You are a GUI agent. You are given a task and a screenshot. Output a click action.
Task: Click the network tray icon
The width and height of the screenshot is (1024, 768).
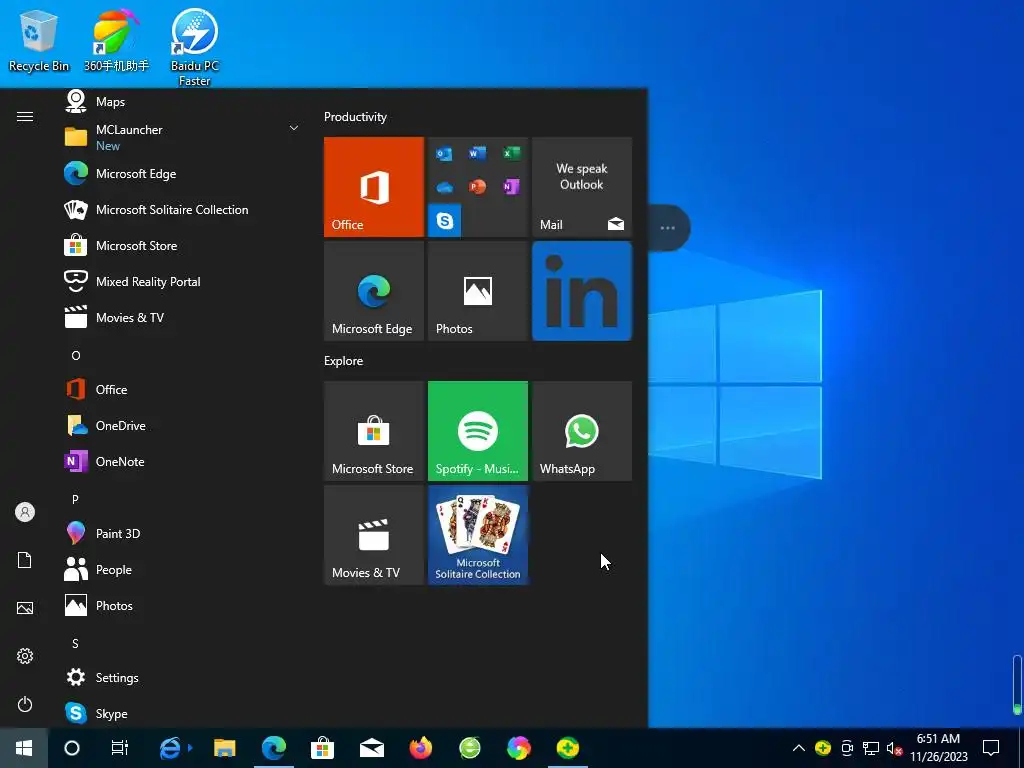click(x=871, y=748)
